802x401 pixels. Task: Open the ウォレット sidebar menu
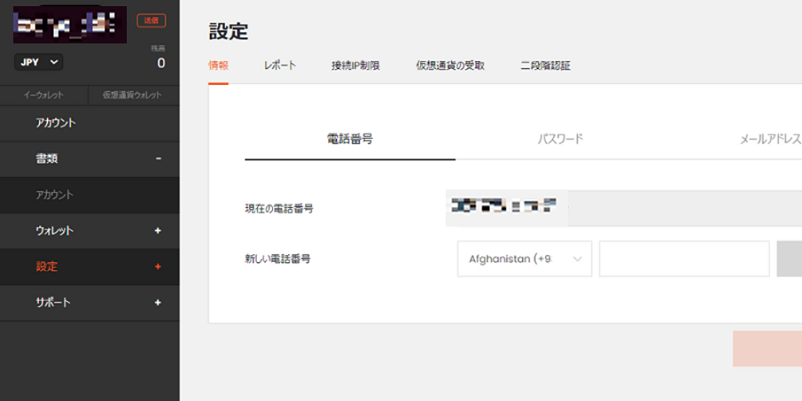90,231
